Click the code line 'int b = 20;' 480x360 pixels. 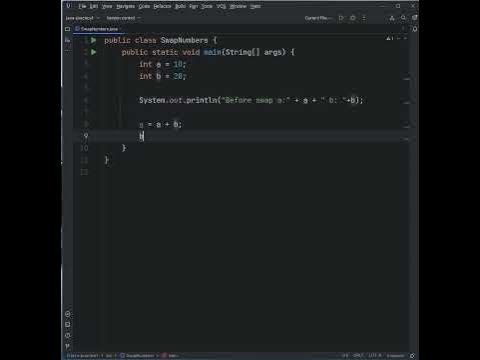tap(163, 76)
